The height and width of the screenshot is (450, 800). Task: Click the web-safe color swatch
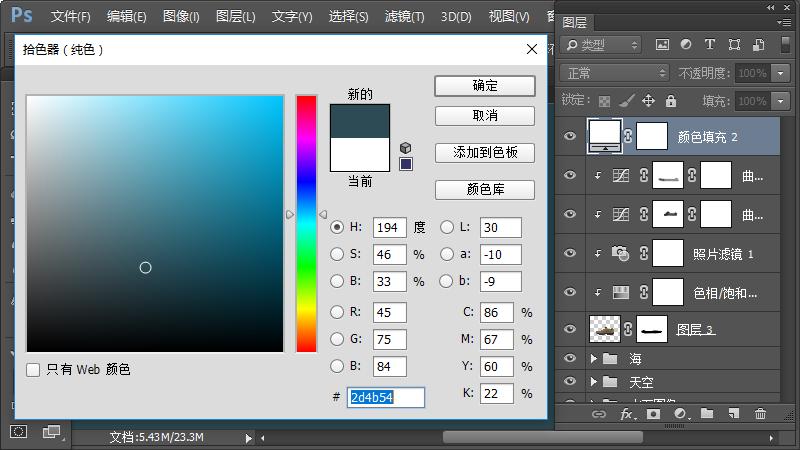coord(406,164)
